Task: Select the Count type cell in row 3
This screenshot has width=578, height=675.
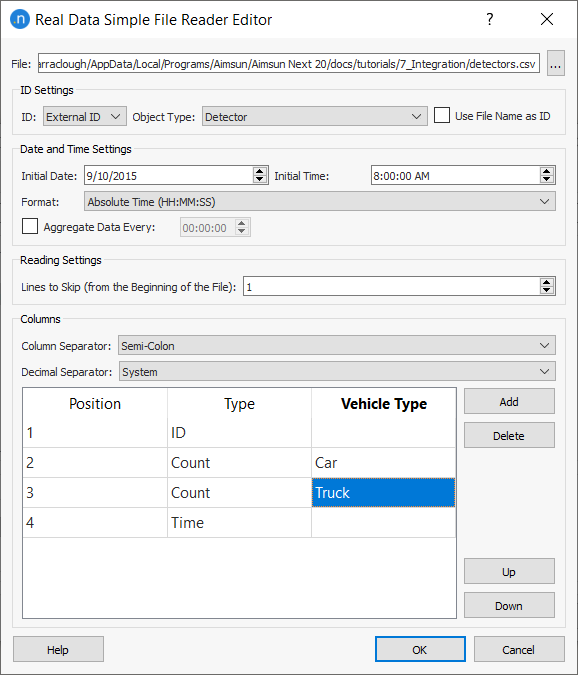Action: tap(239, 492)
